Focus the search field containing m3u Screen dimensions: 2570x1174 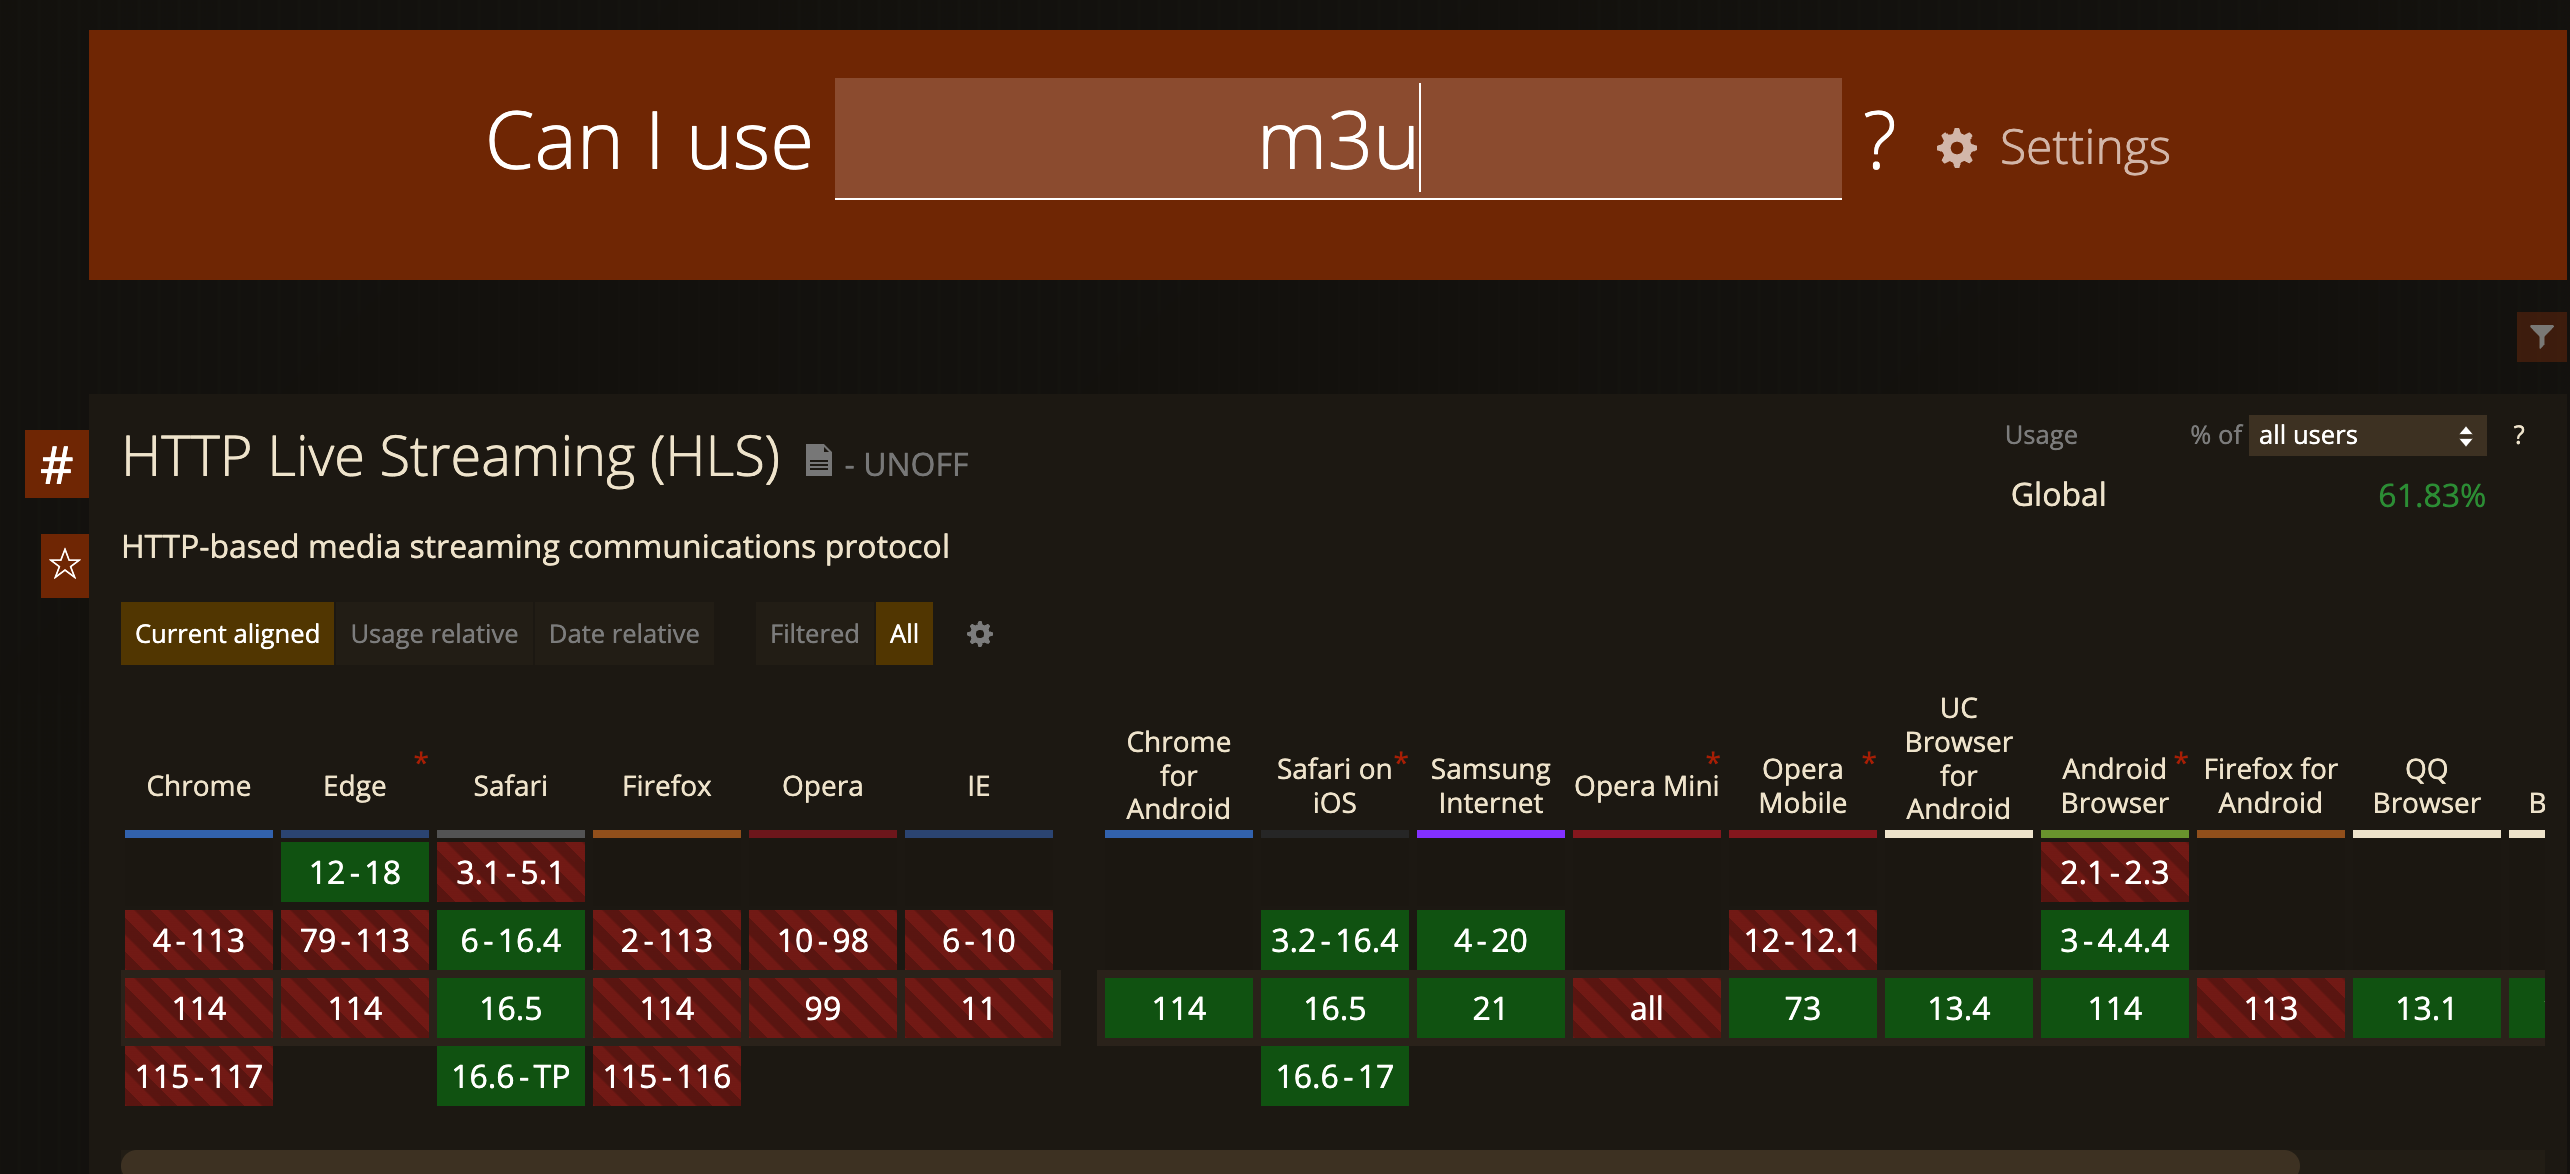tap(1338, 139)
